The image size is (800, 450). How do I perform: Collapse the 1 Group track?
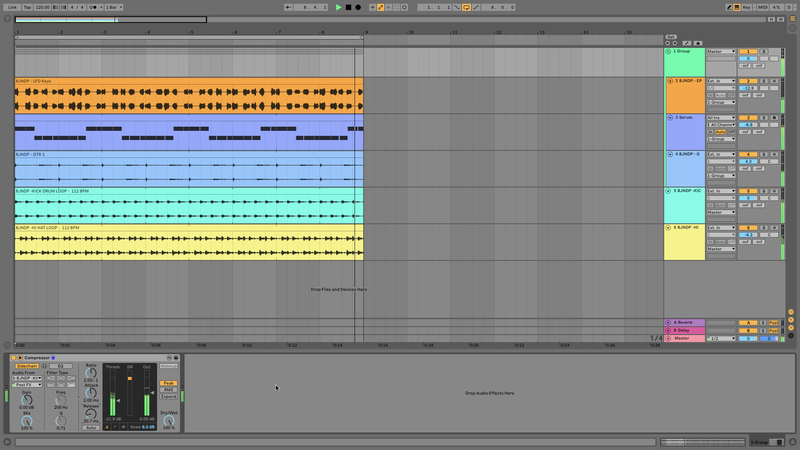tap(668, 51)
